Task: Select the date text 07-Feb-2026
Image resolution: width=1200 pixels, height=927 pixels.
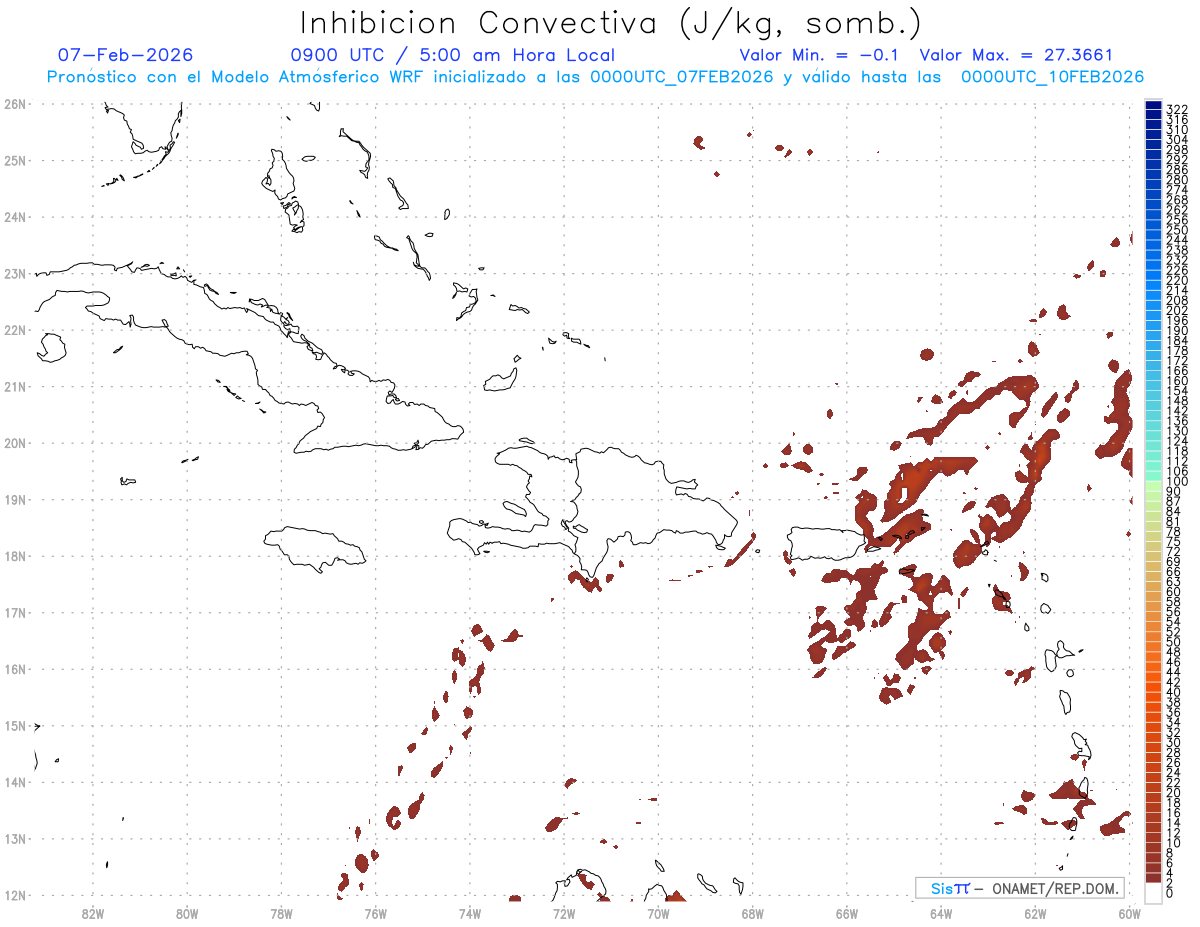Action: (x=126, y=55)
